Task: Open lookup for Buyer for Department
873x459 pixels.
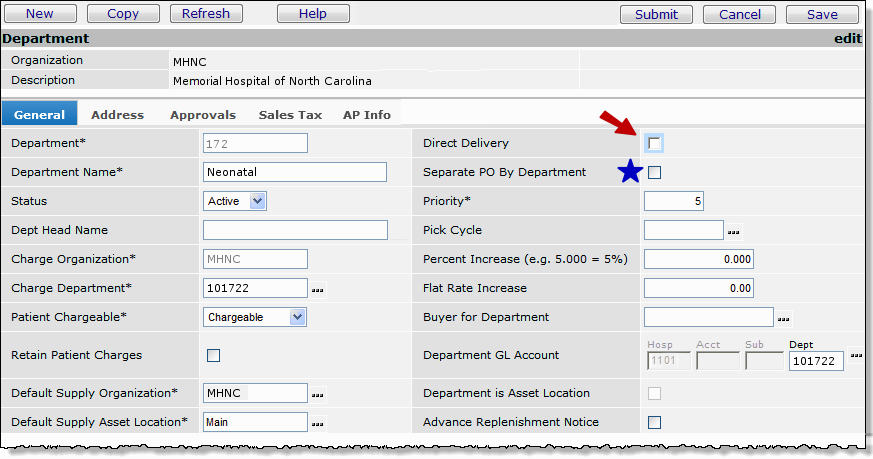Action: (x=784, y=319)
